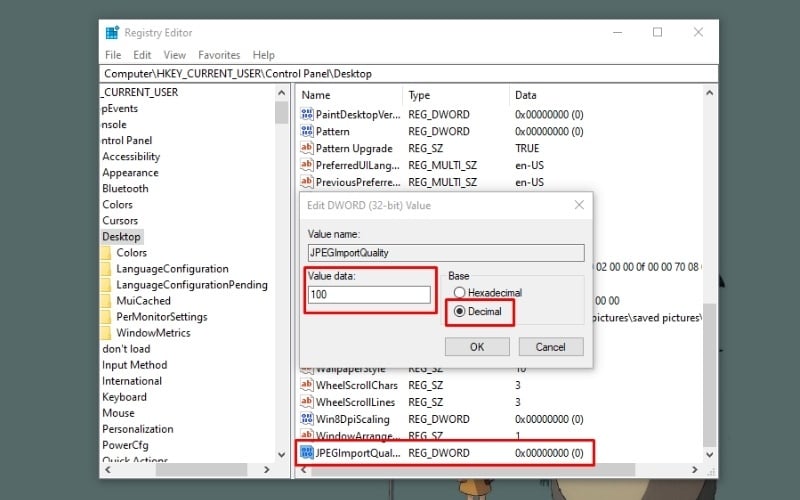Click the Pattern DWORD value icon
Viewport: 800px width, 500px height.
tap(307, 131)
